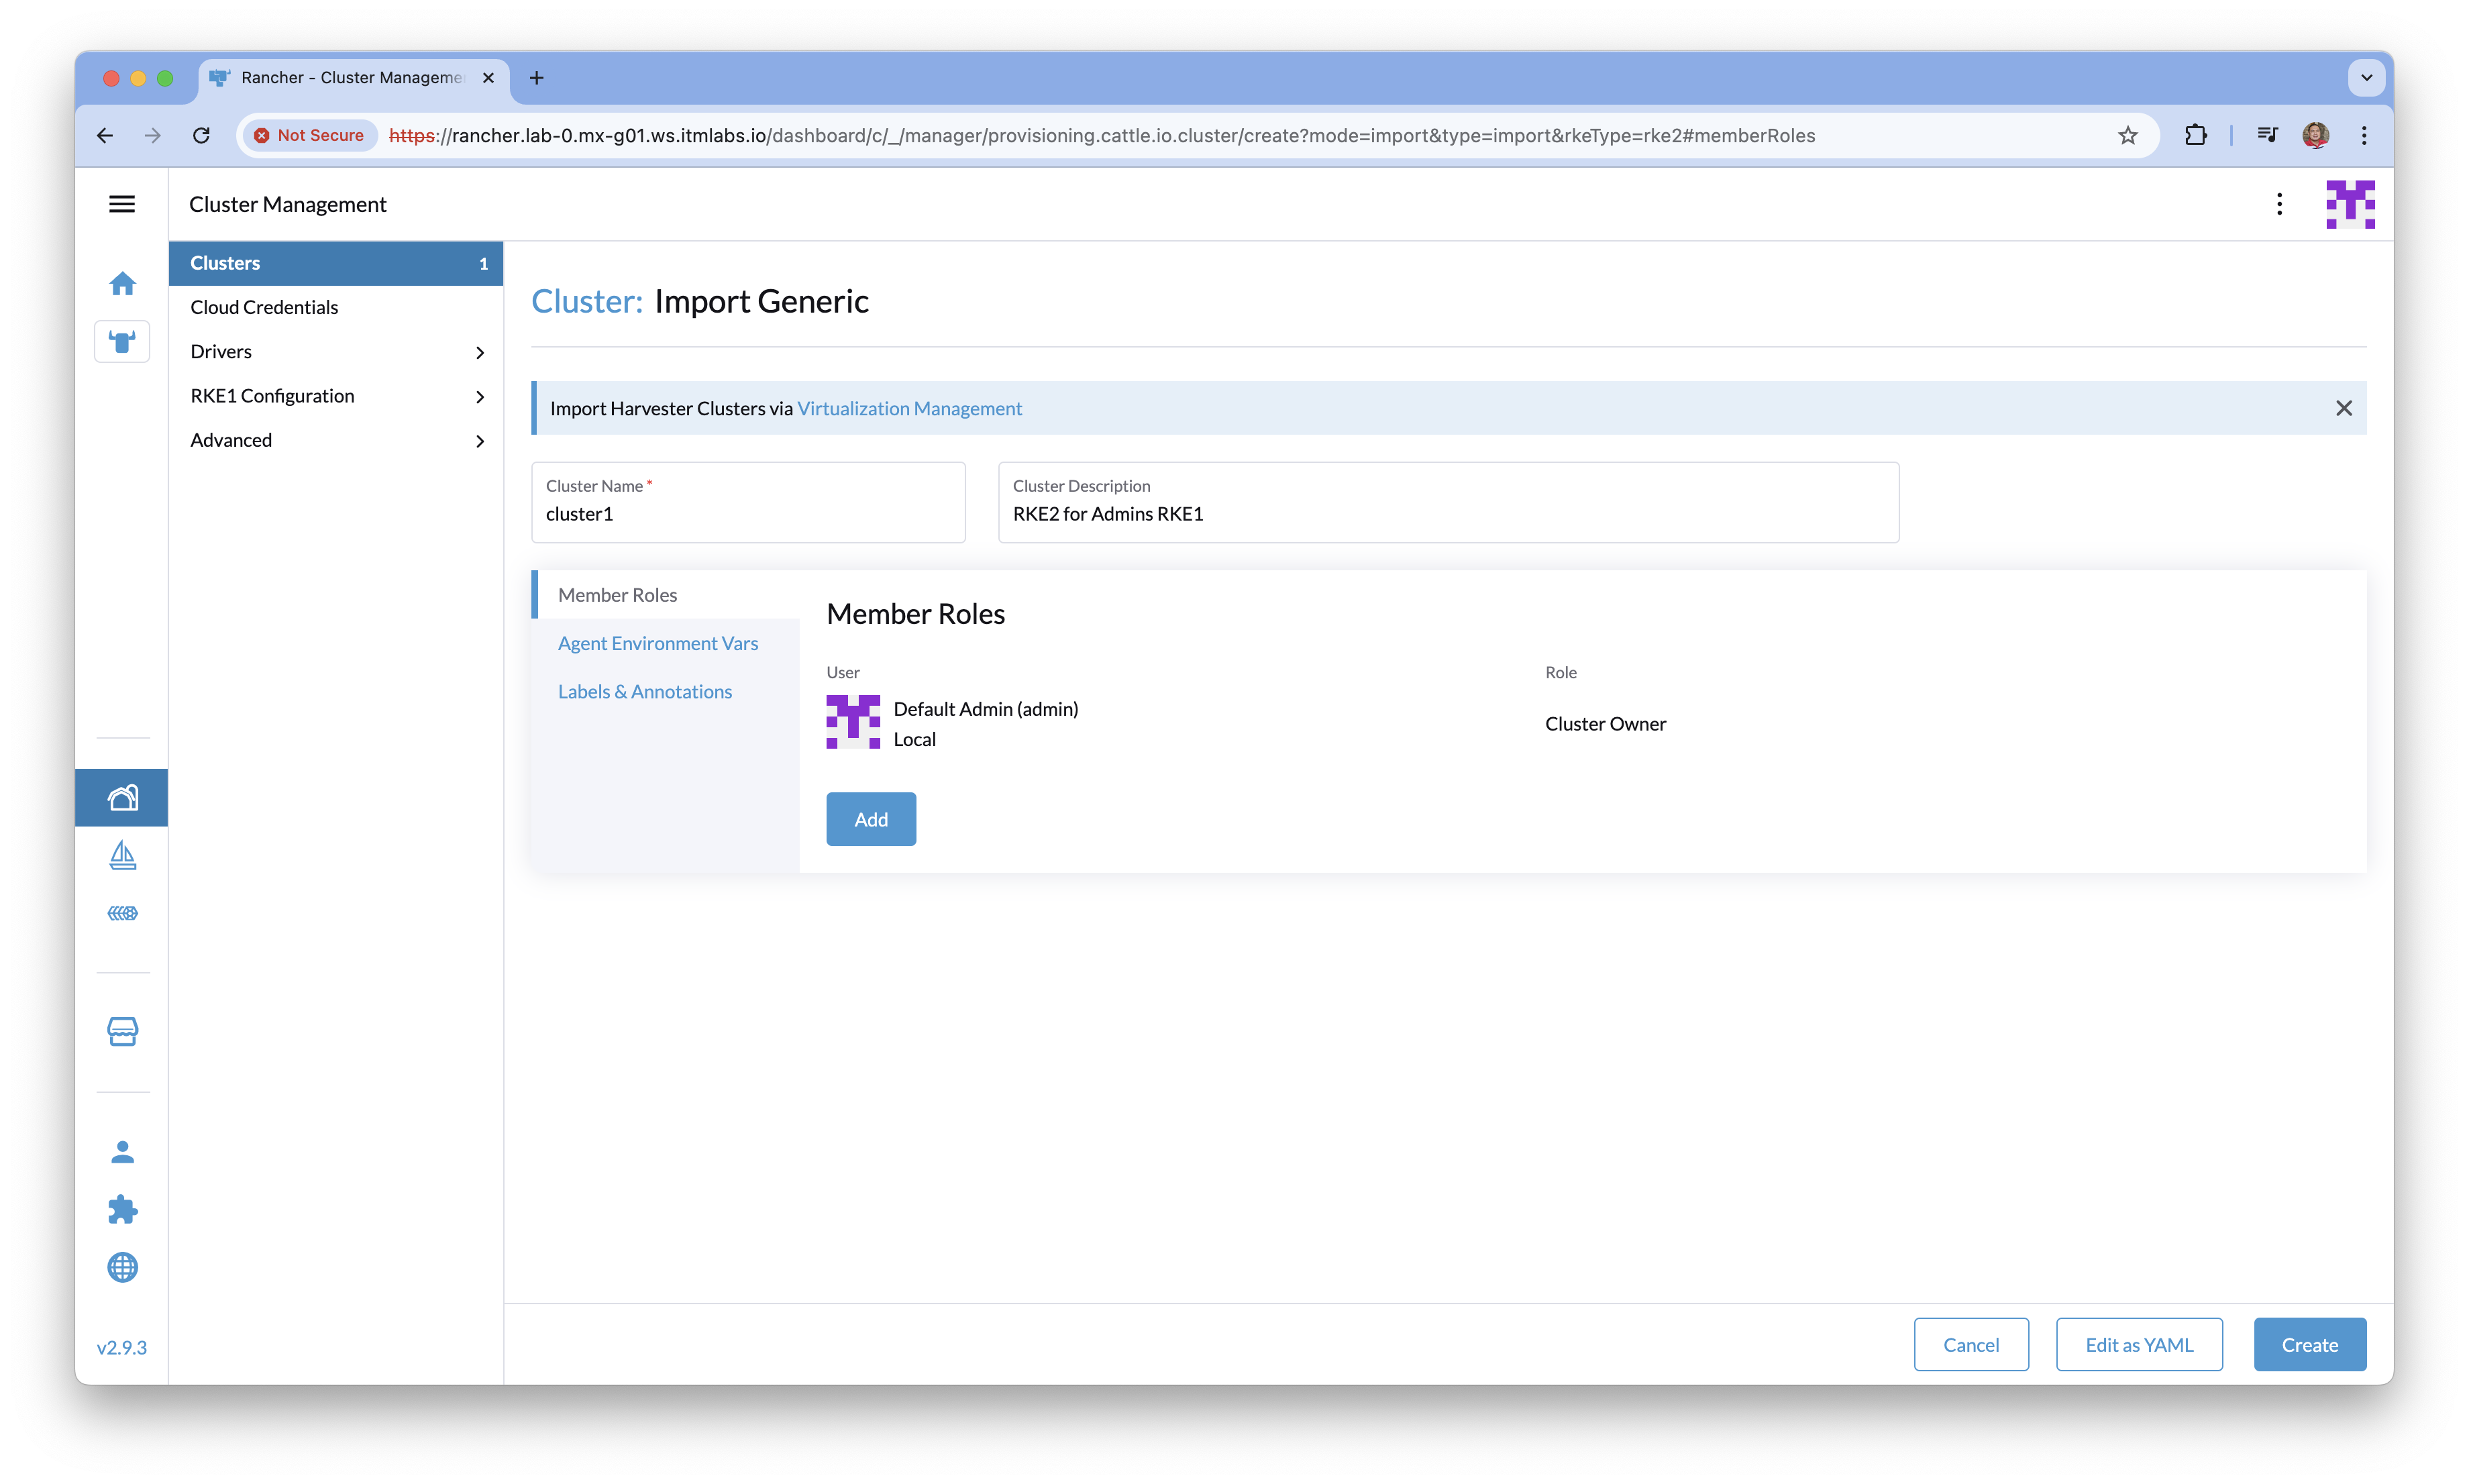Expand RKE1 Configuration section

coord(336,396)
